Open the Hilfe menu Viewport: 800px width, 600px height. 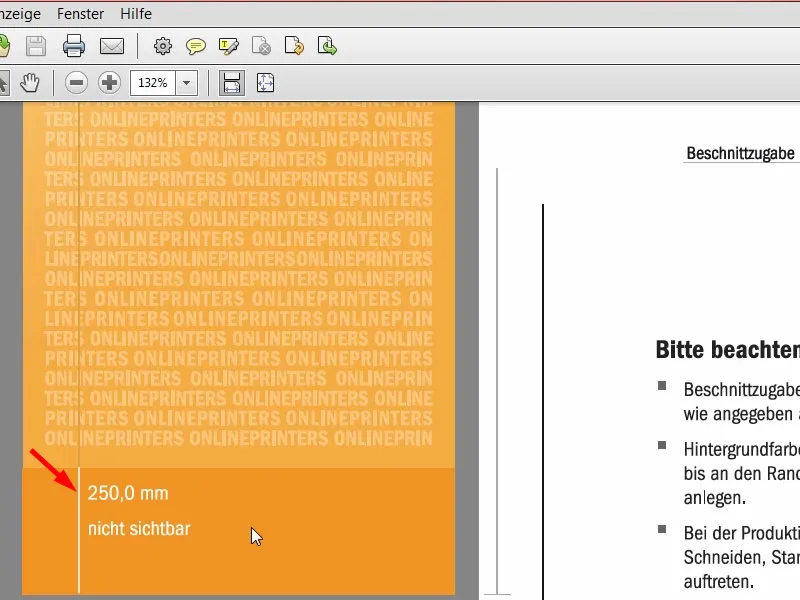pyautogui.click(x=136, y=14)
